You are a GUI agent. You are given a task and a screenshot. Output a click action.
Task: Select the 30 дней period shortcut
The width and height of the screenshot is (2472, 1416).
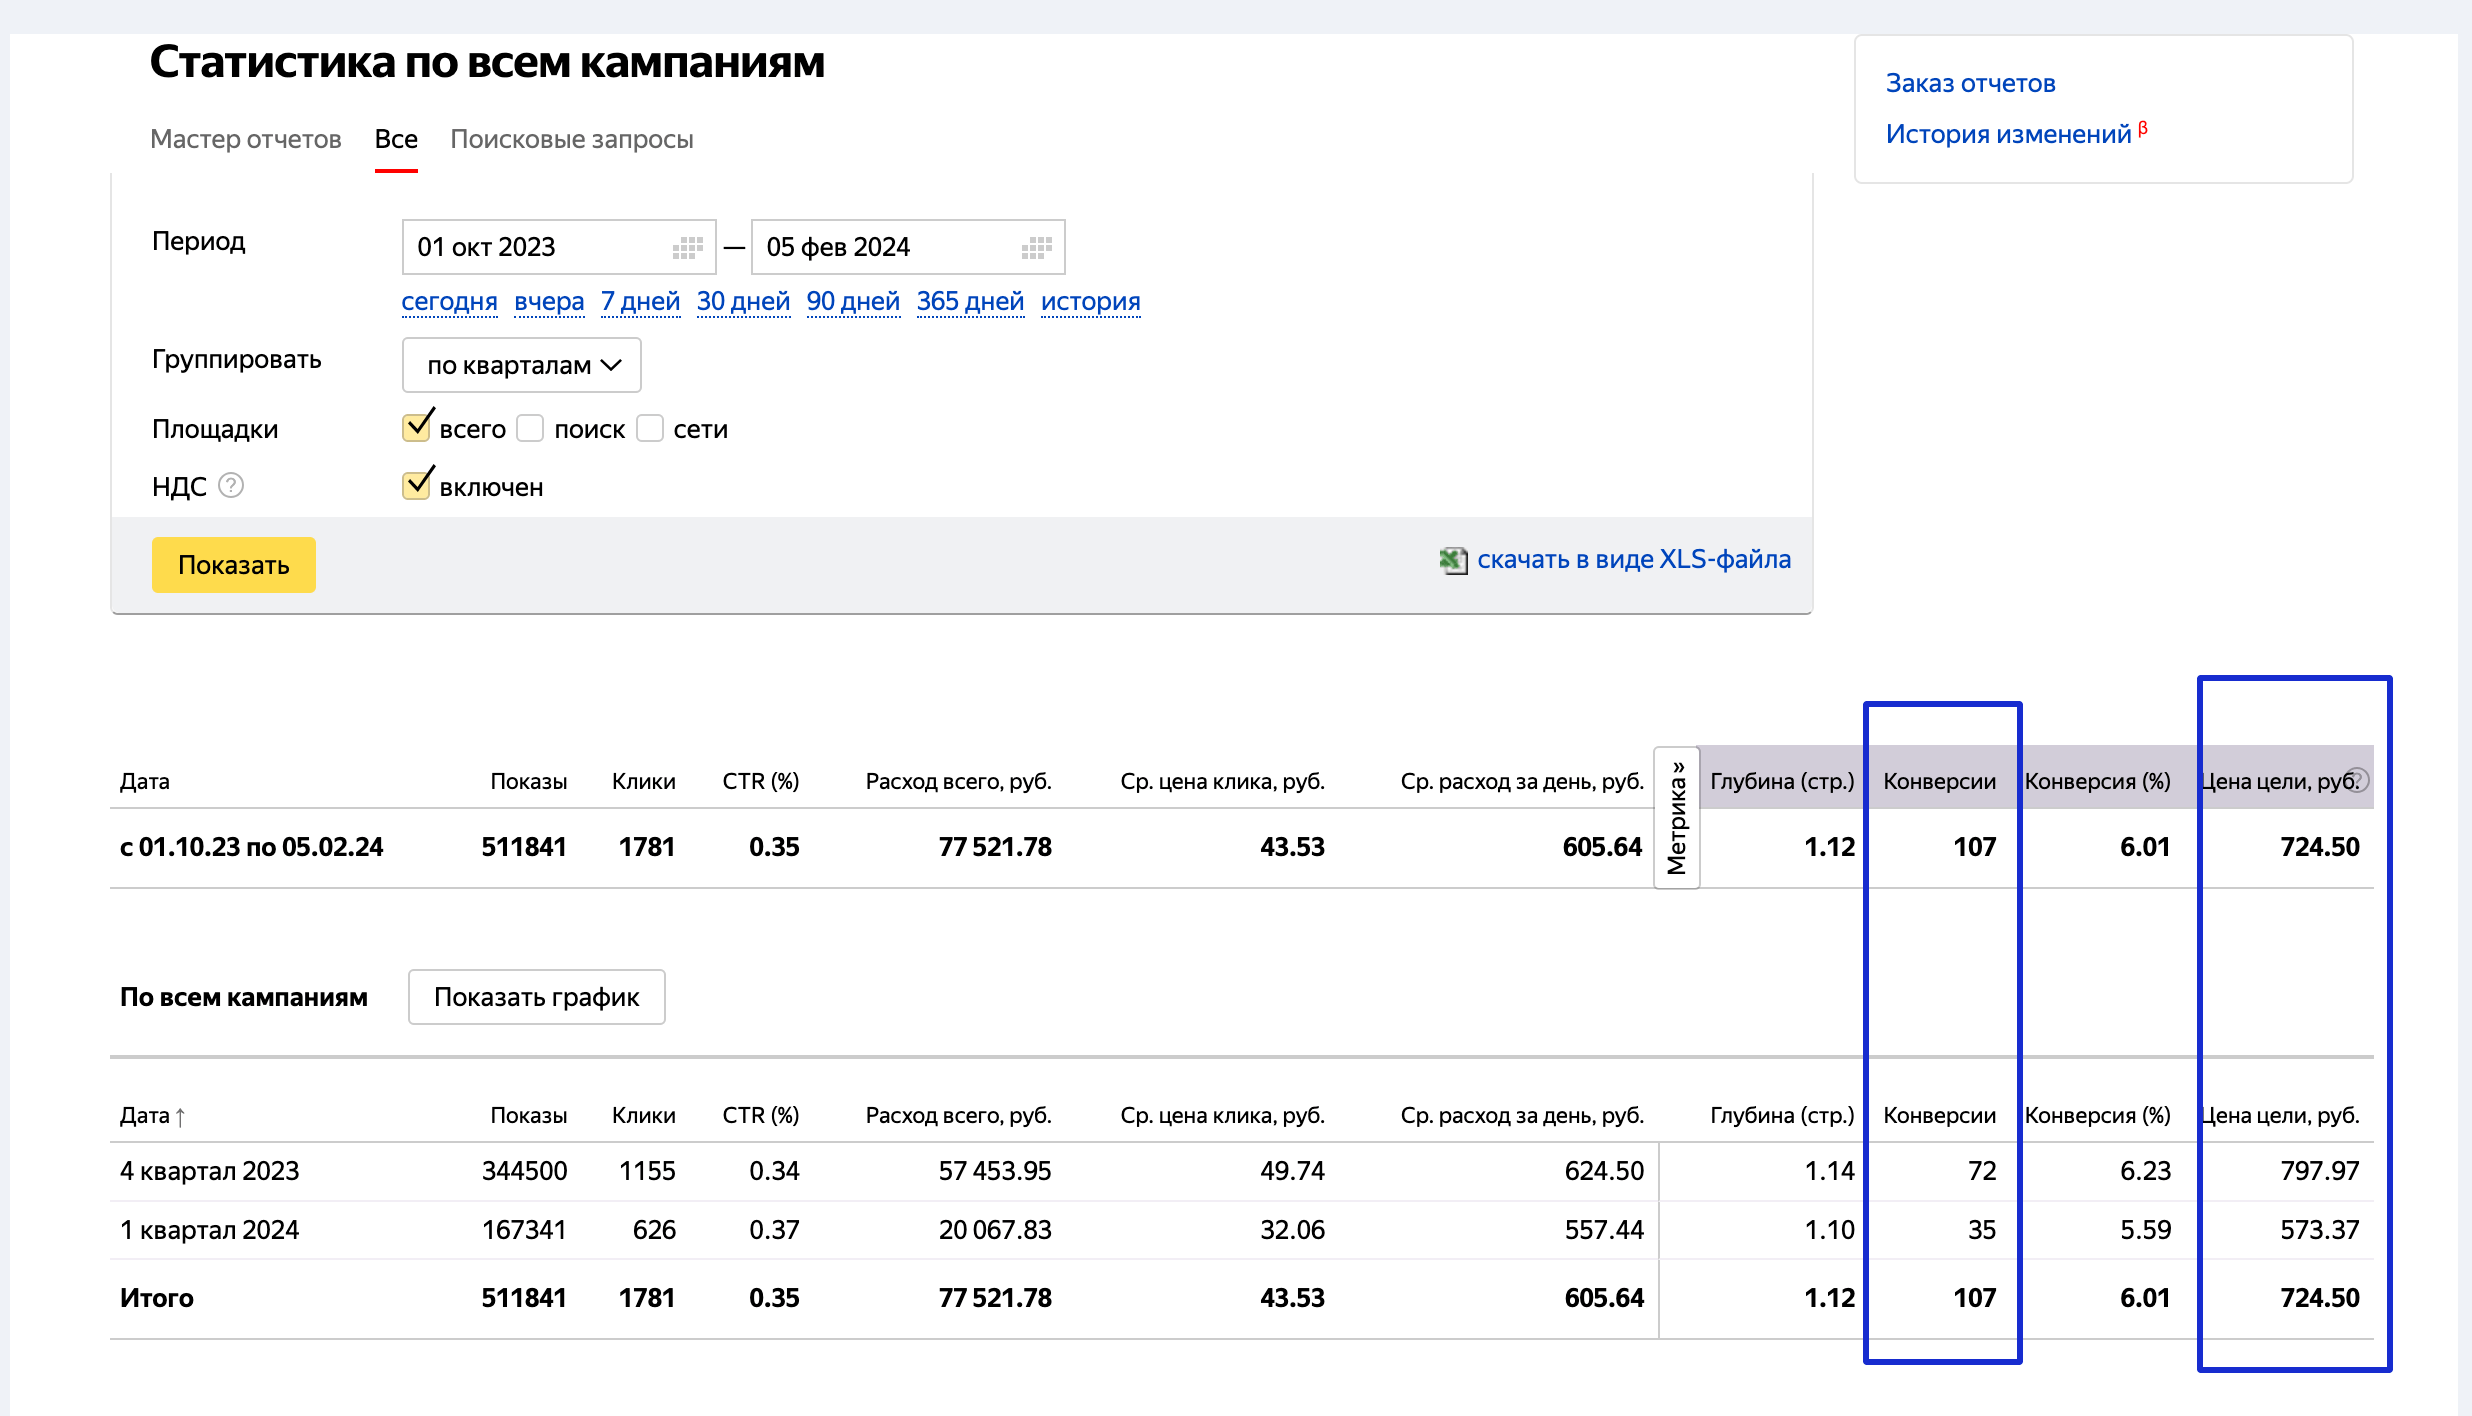pos(743,301)
